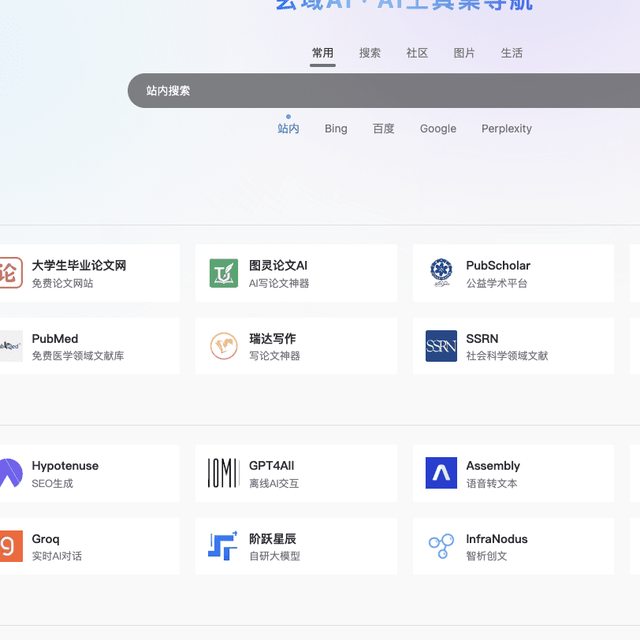The width and height of the screenshot is (640, 640).
Task: Open GPT4All title link
Action: point(271,466)
